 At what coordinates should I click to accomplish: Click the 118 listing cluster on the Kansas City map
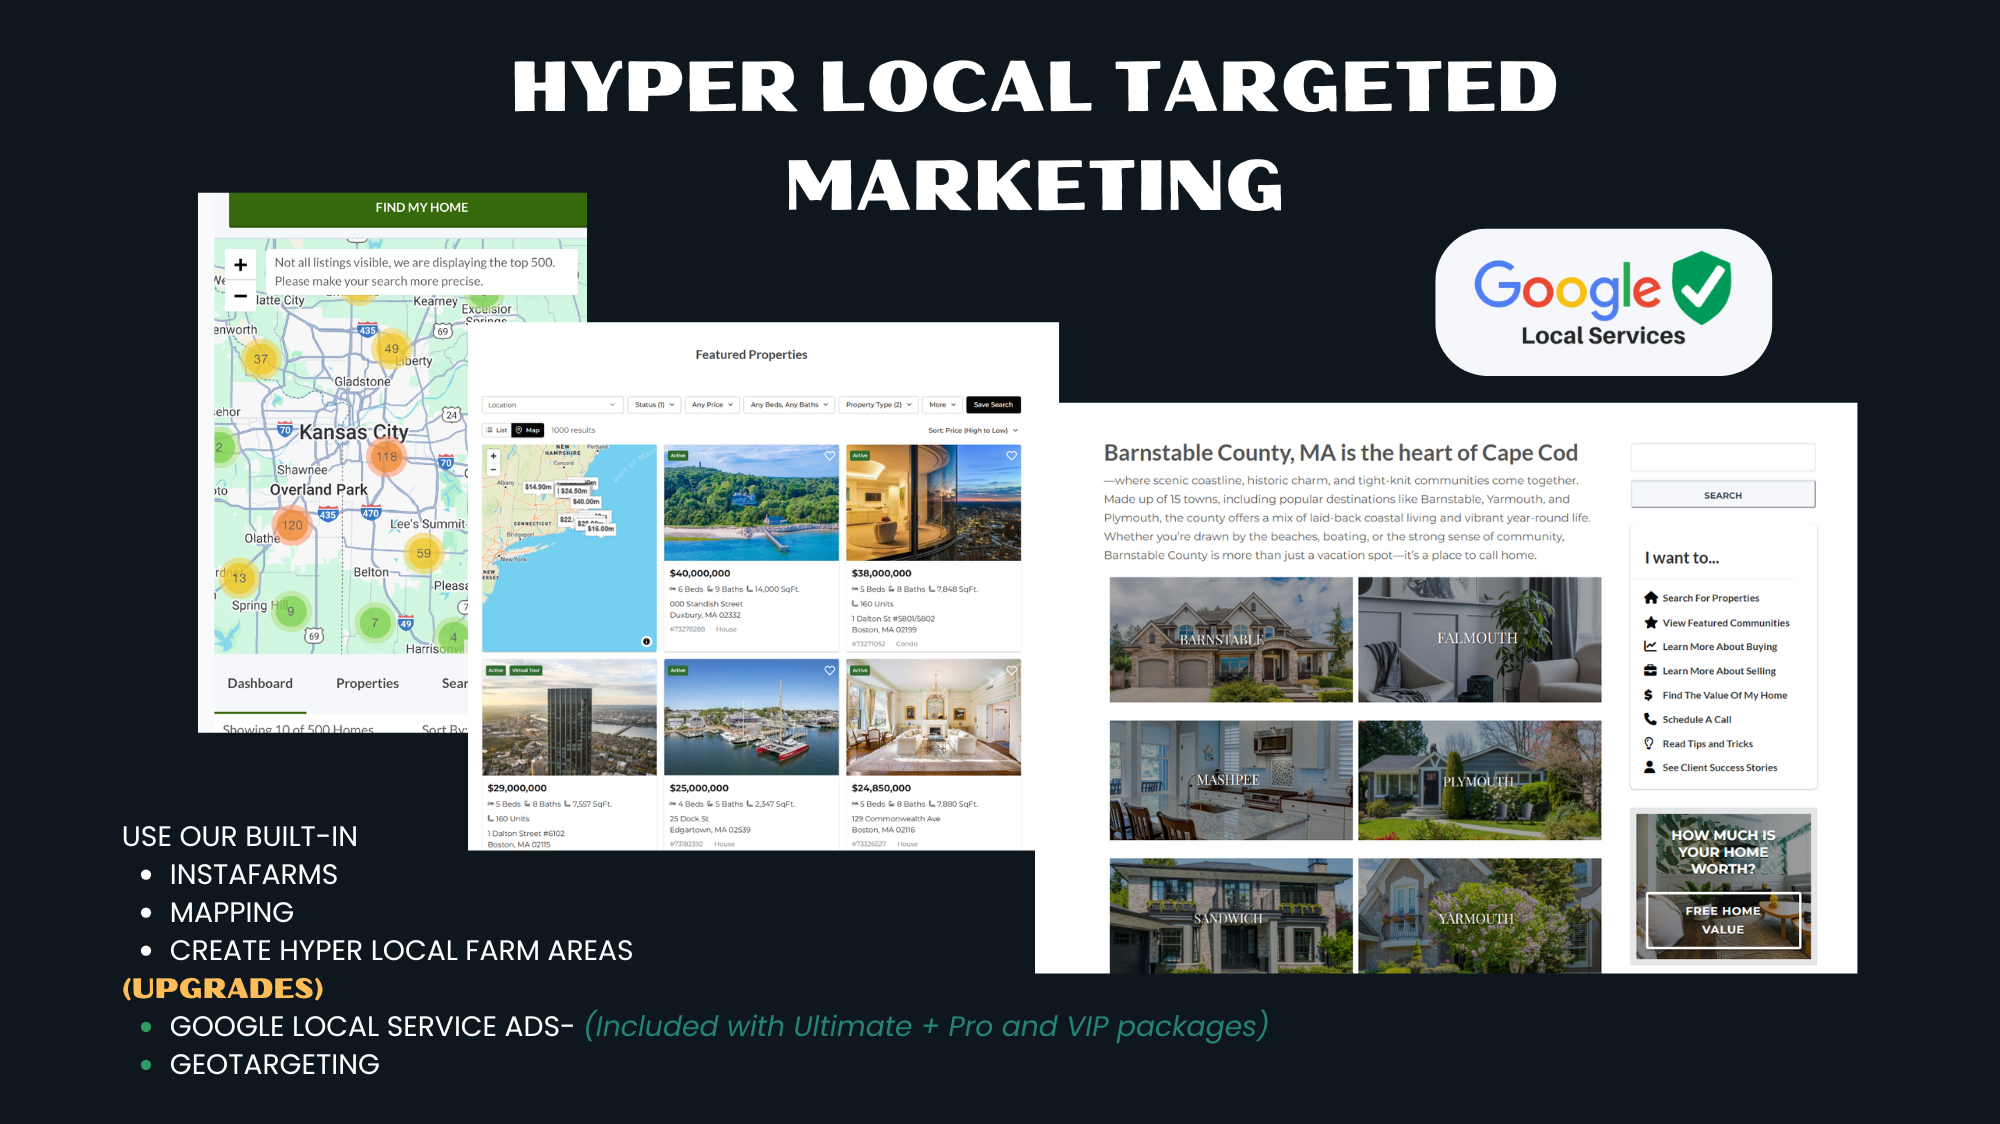pos(387,457)
